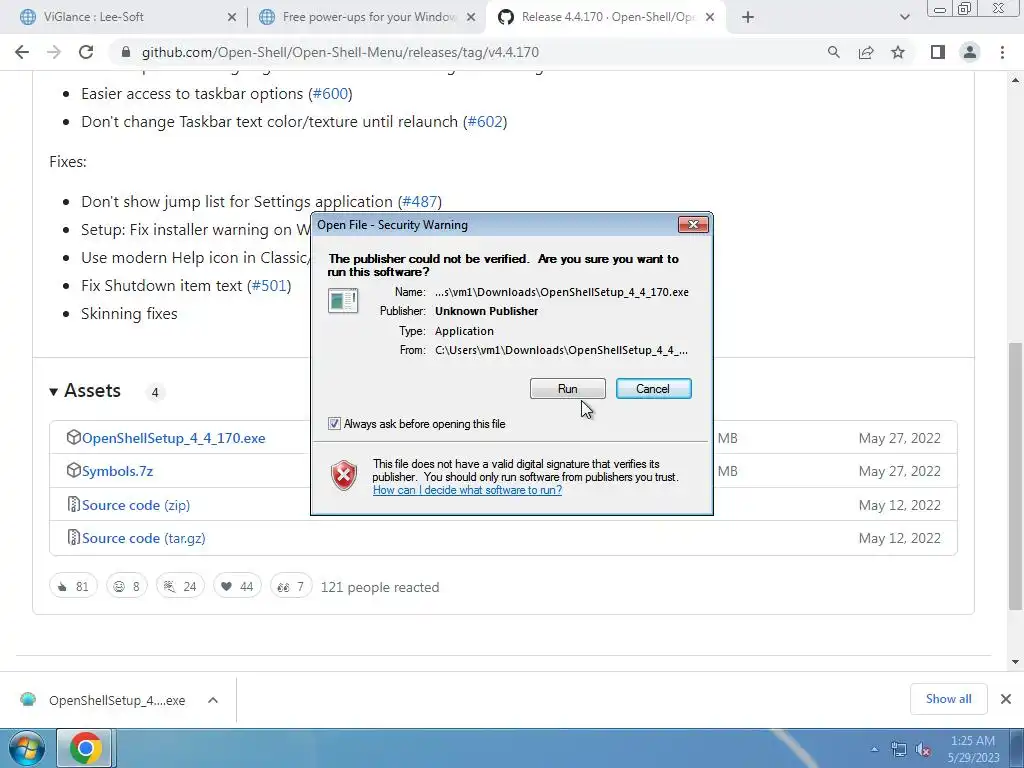Viewport: 1024px width, 768px height.
Task: Close the downloads bar
Action: tap(1006, 699)
